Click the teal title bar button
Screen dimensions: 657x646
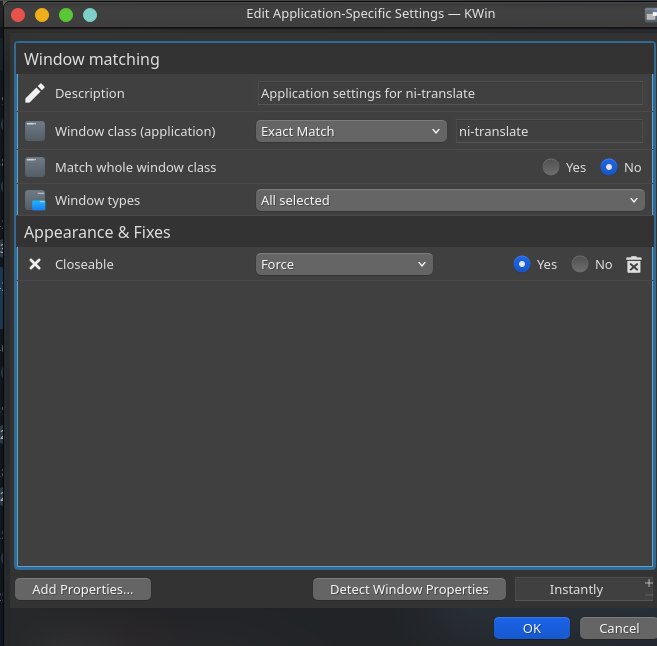90,15
